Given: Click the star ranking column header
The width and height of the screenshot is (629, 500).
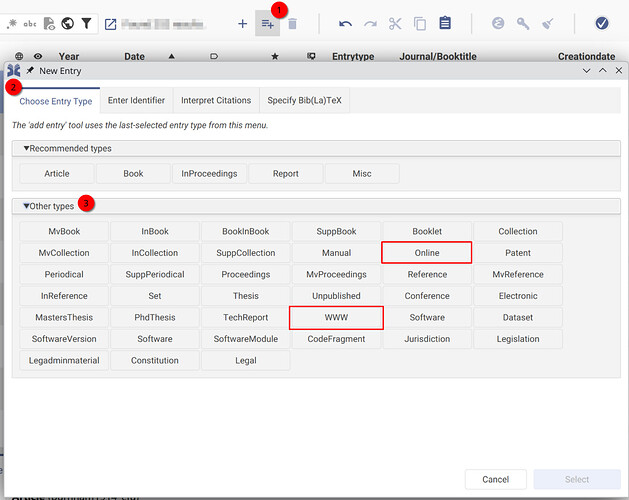Looking at the screenshot, I should (x=275, y=56).
